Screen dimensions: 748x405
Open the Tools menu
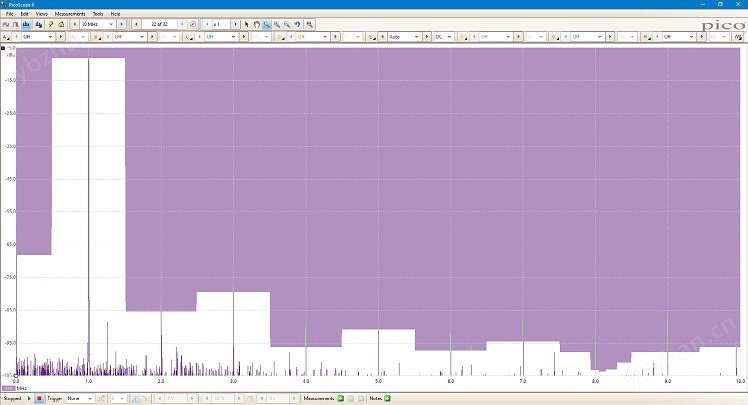98,14
